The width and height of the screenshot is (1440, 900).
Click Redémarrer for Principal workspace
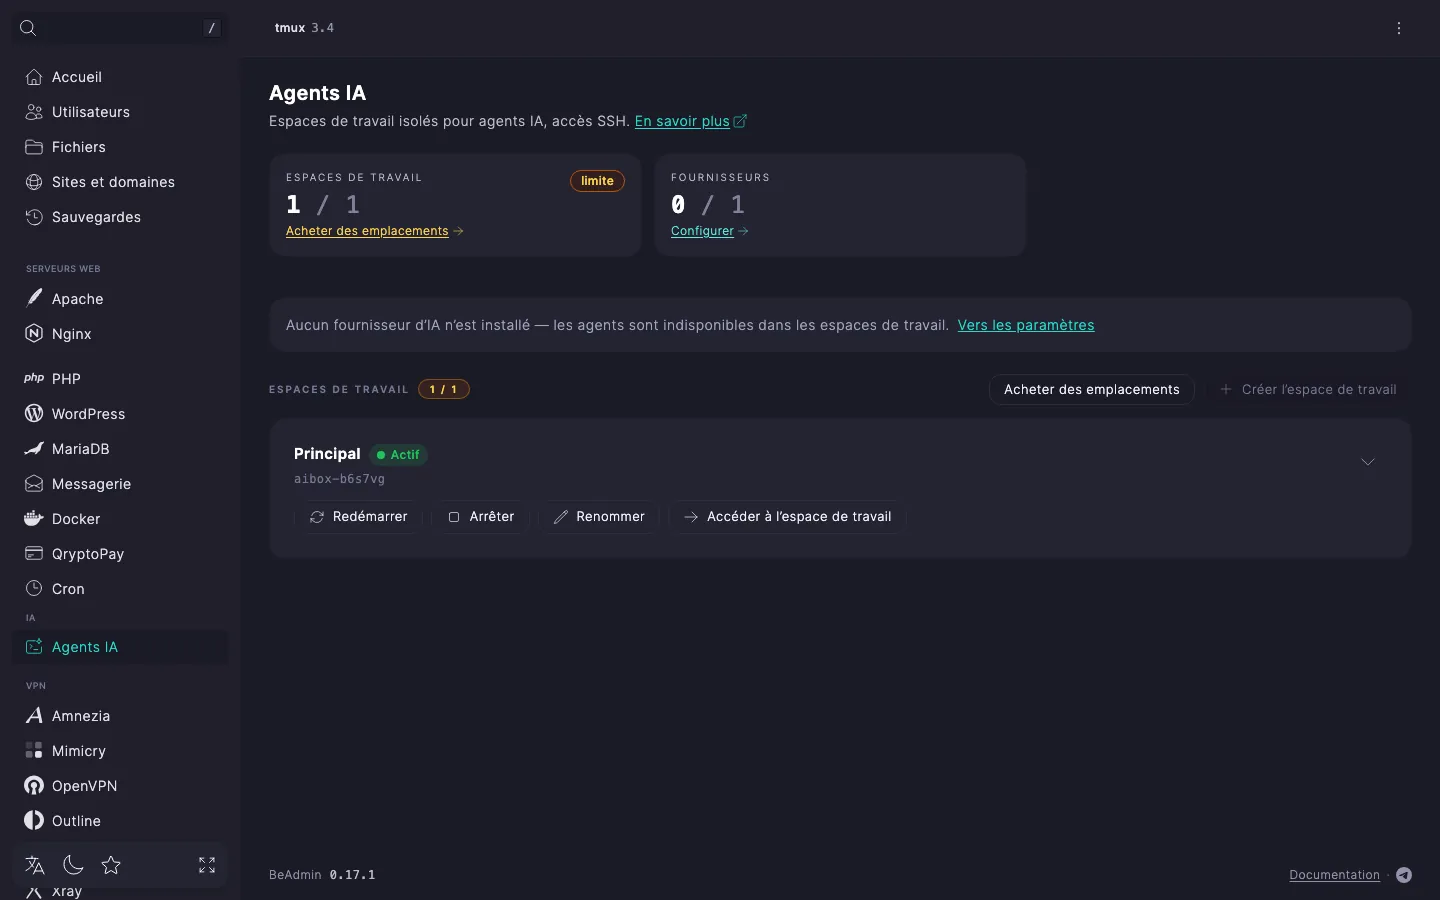click(x=358, y=517)
